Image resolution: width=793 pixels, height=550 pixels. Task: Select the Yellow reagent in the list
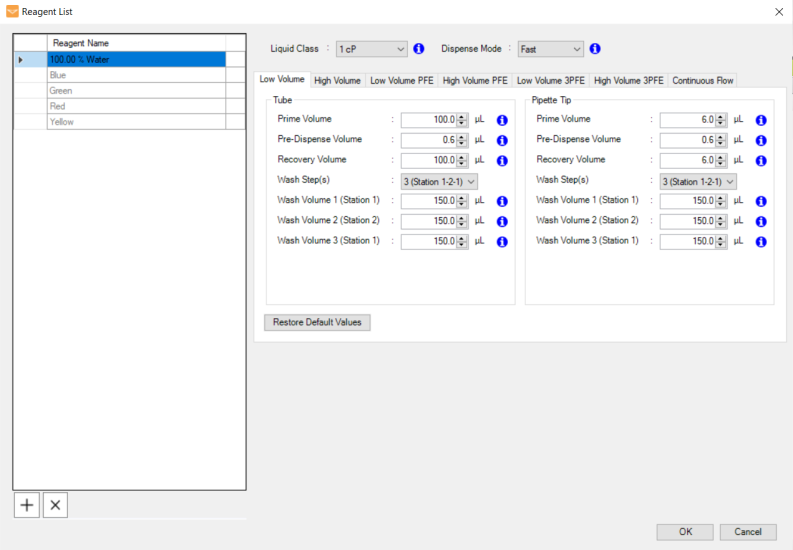[135, 122]
